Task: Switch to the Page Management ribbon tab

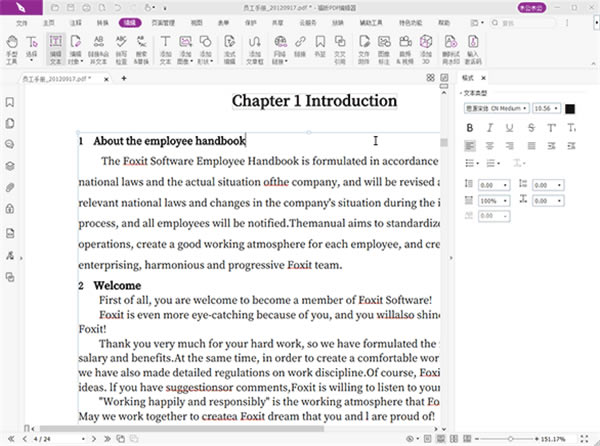Action: (163, 23)
